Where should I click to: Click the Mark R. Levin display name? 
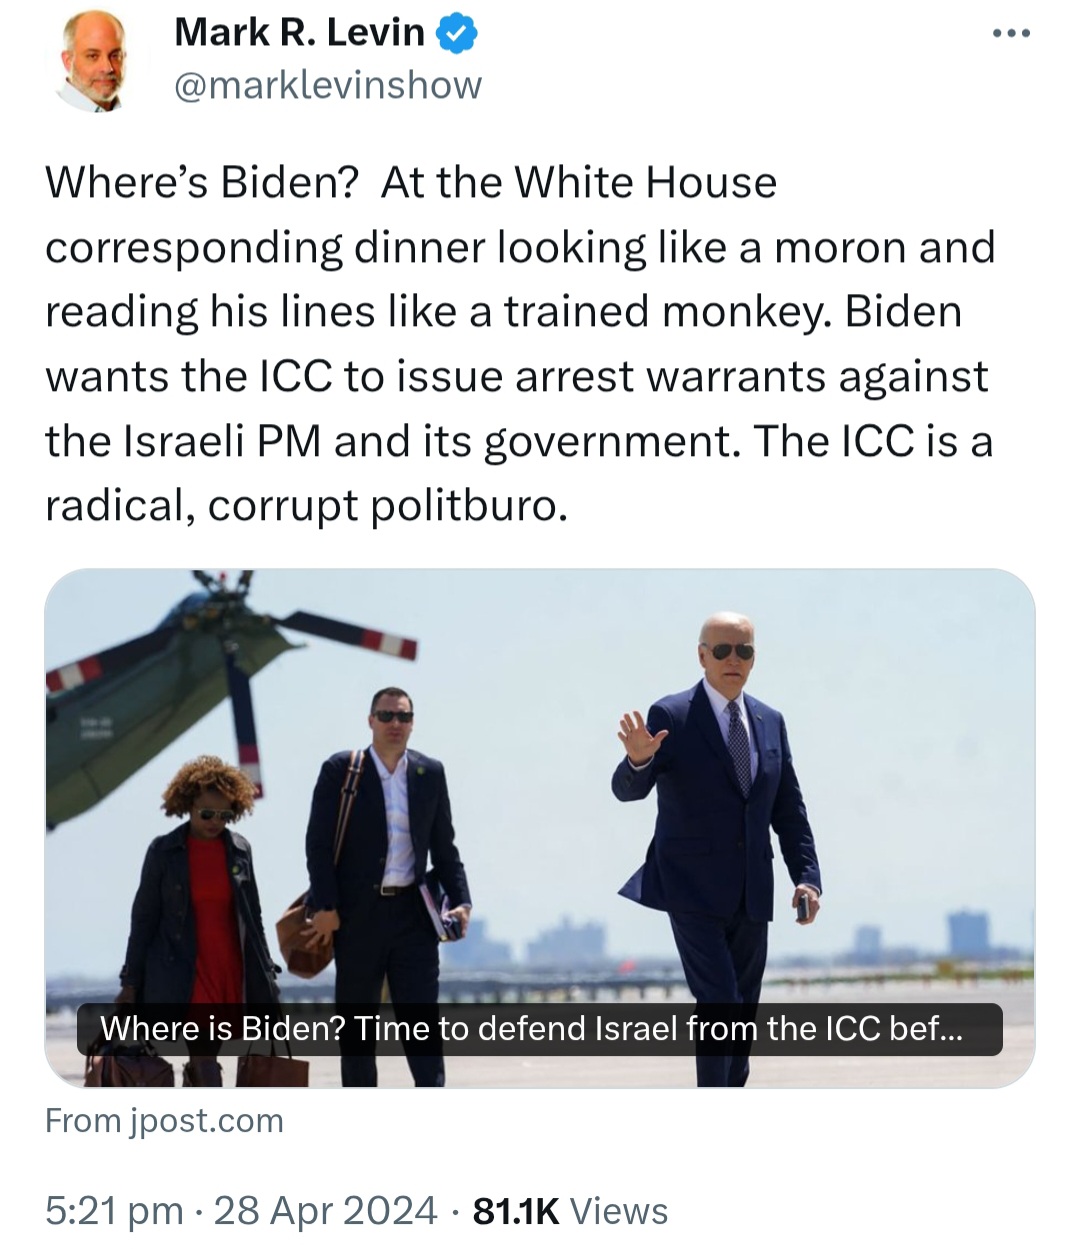tap(299, 33)
